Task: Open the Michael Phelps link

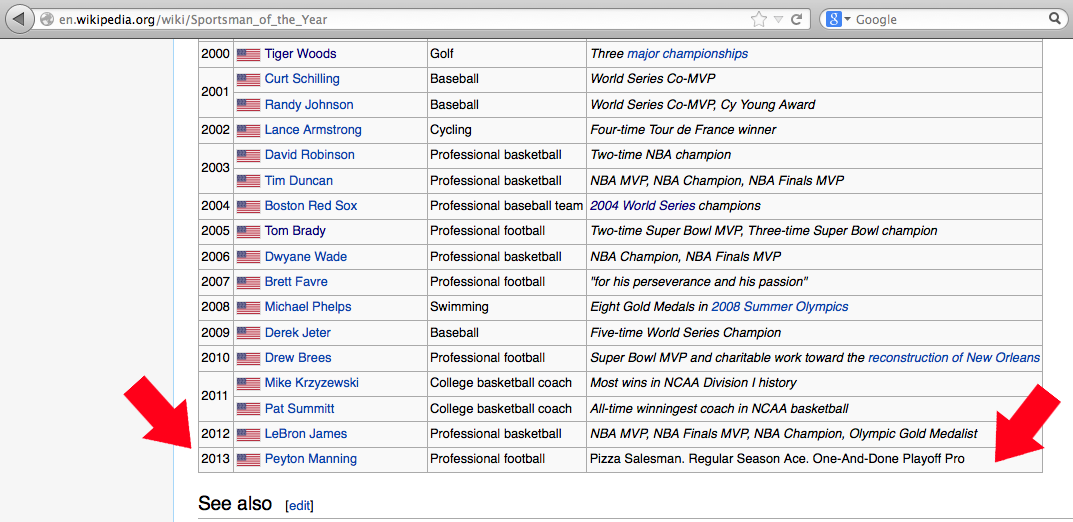Action: [x=308, y=306]
